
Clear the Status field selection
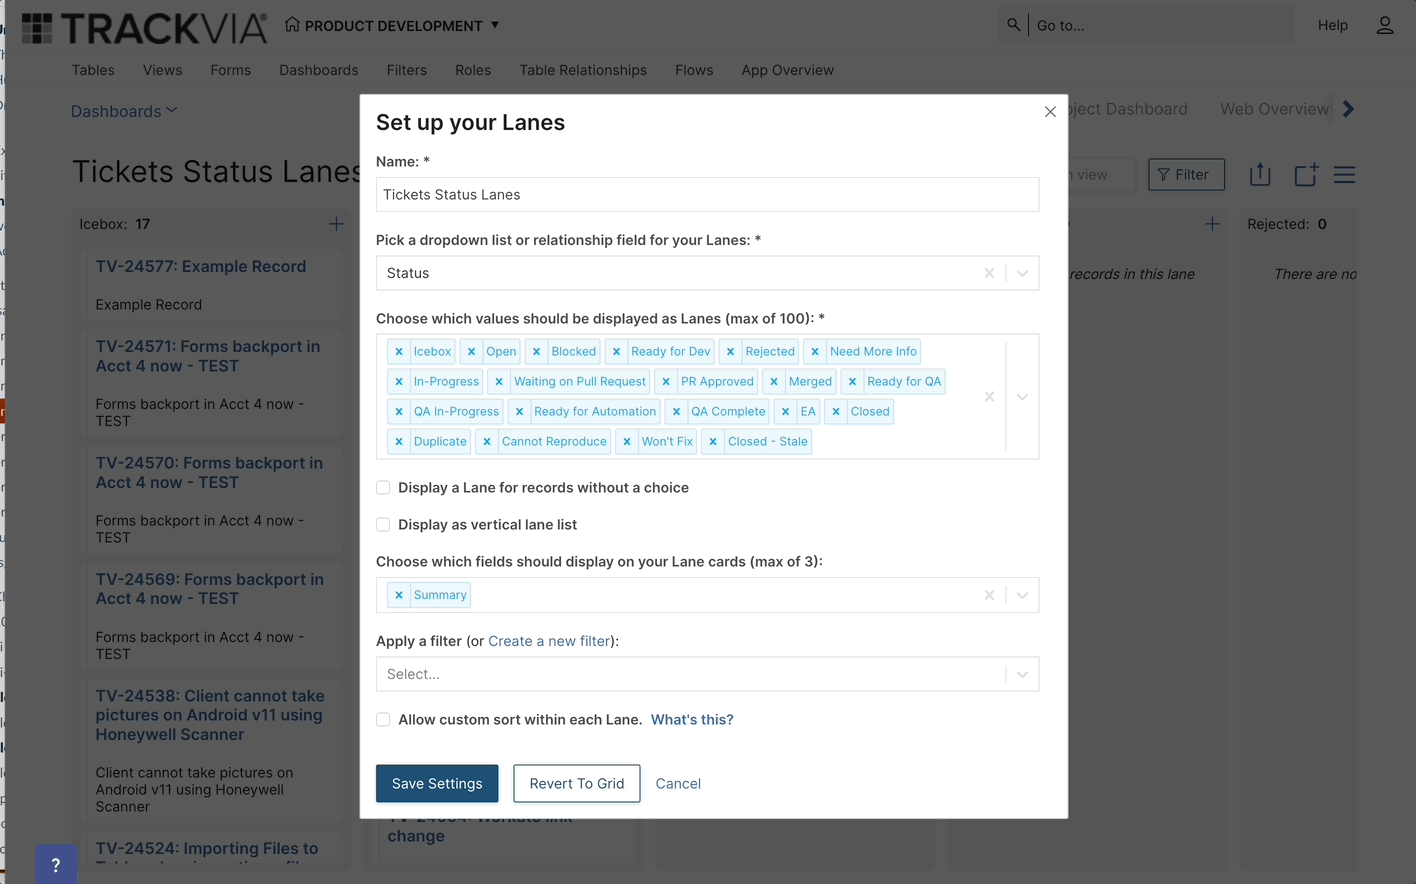click(x=989, y=273)
